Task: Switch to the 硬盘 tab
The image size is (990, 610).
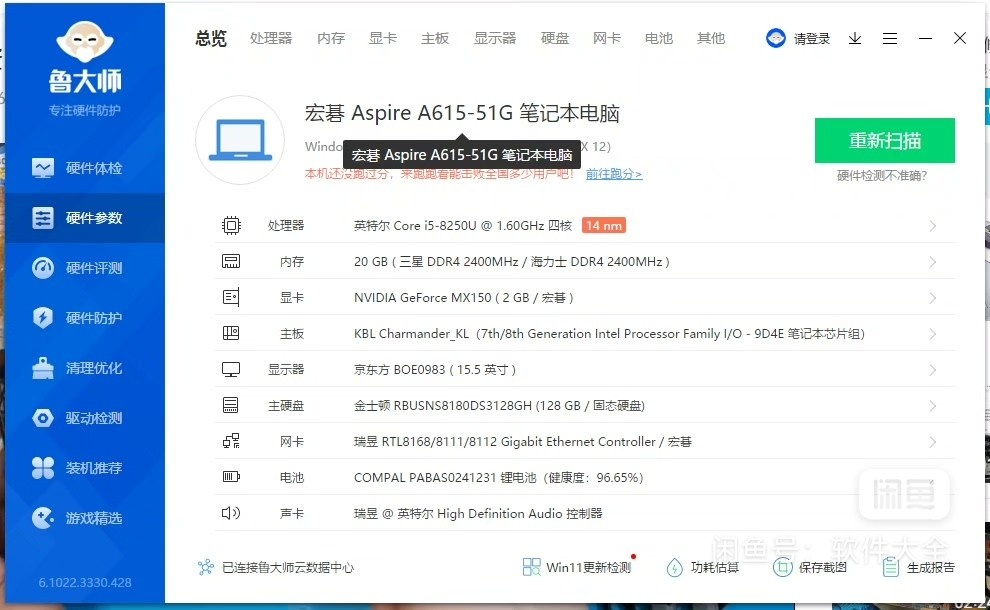Action: [555, 39]
